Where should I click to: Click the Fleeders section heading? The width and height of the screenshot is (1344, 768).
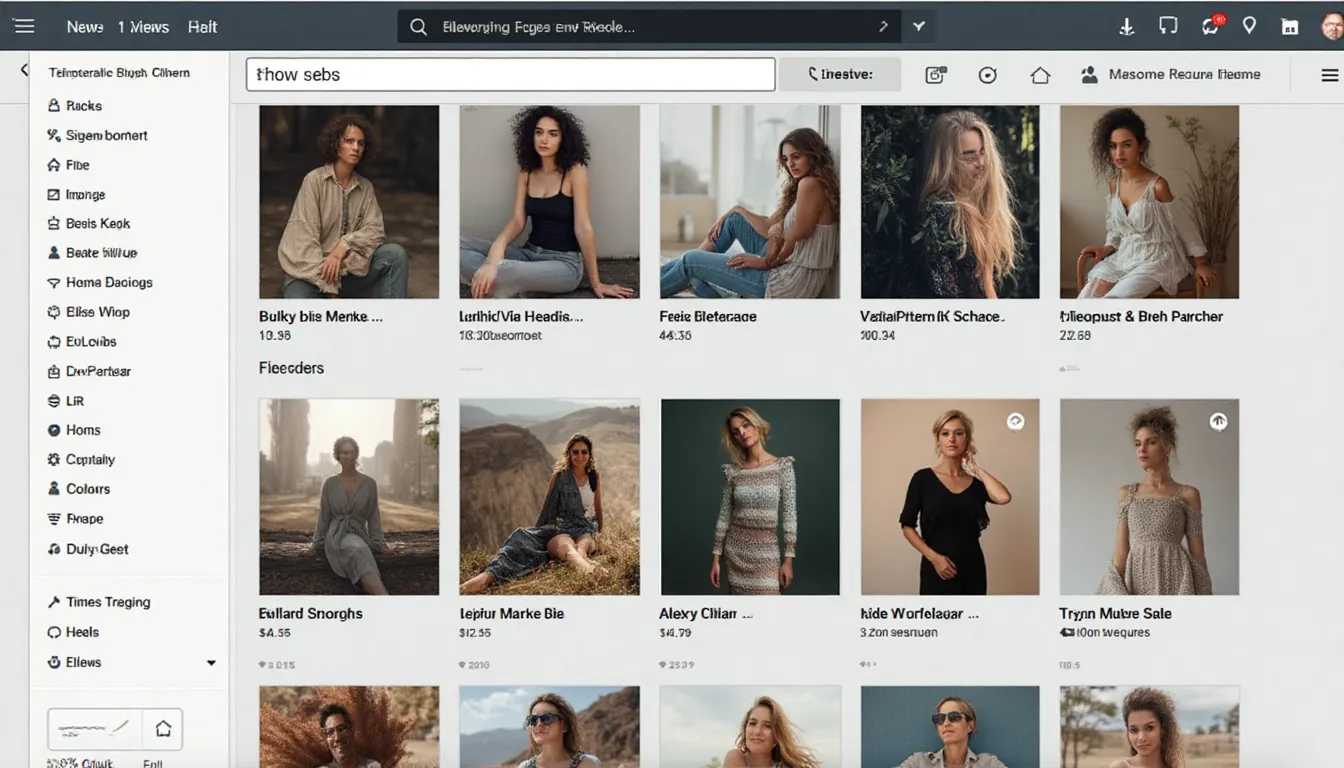coord(291,368)
